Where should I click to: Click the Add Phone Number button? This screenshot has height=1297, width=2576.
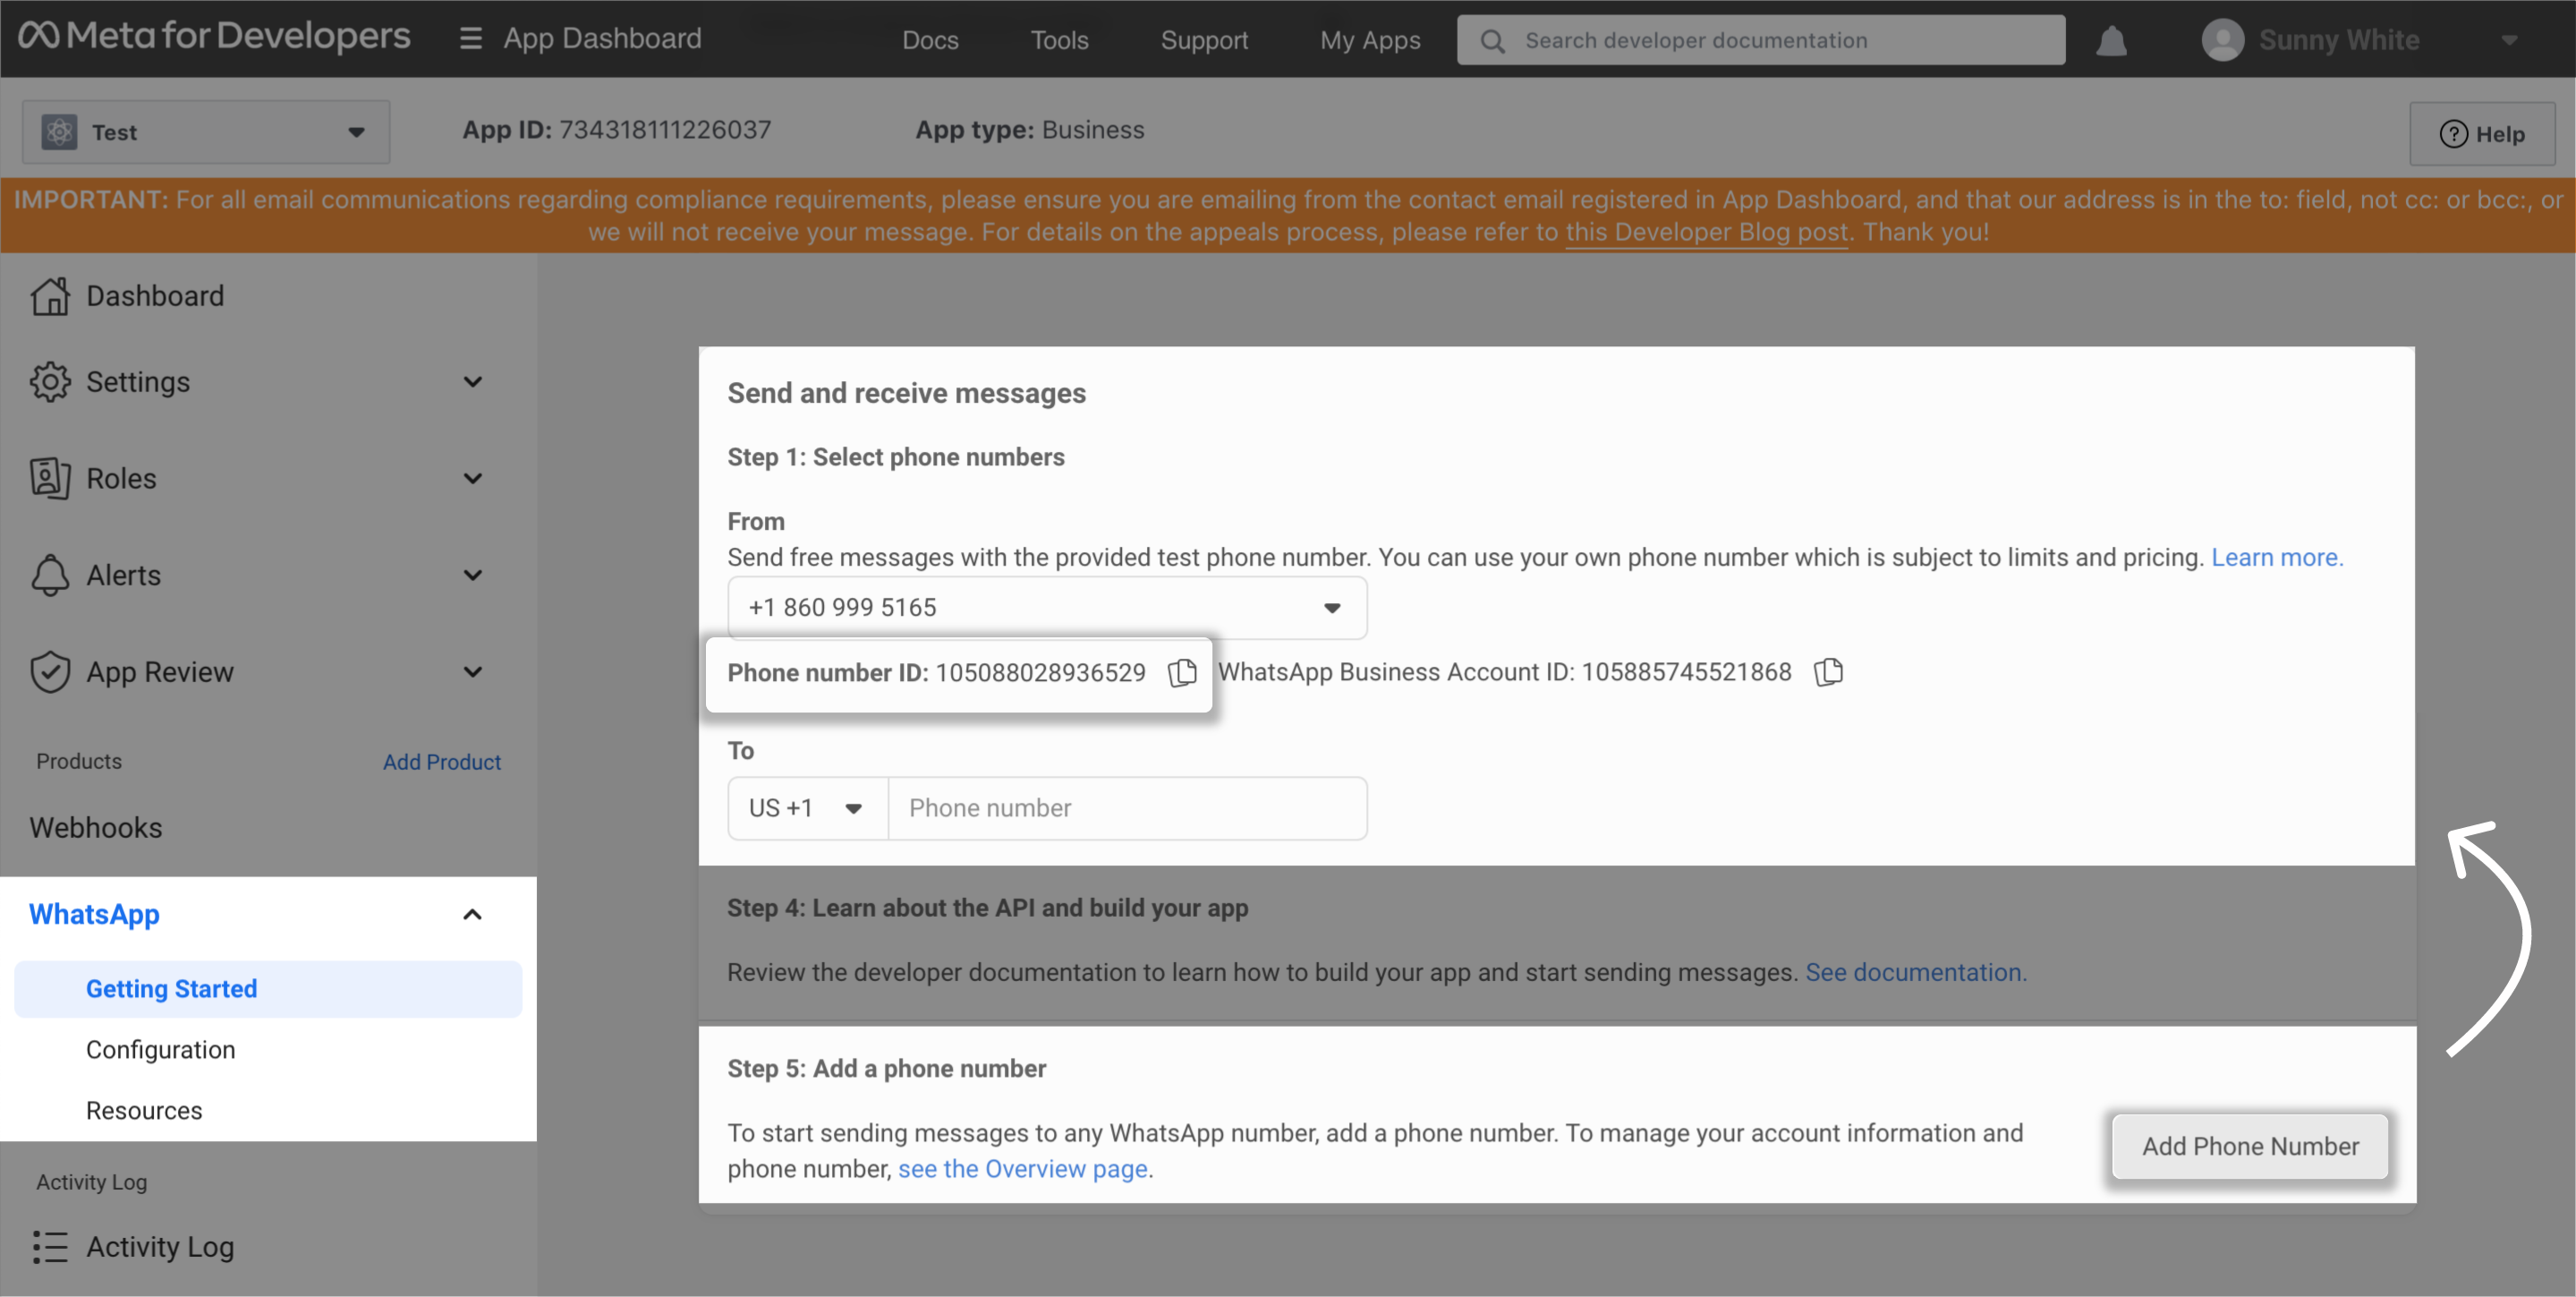pyautogui.click(x=2250, y=1146)
